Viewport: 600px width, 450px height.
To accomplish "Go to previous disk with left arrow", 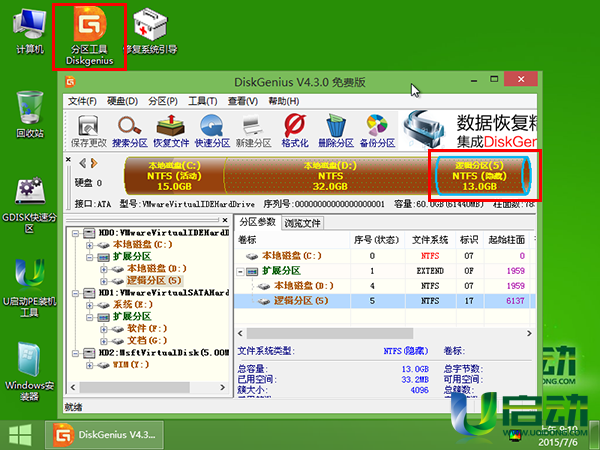I will tap(82, 163).
